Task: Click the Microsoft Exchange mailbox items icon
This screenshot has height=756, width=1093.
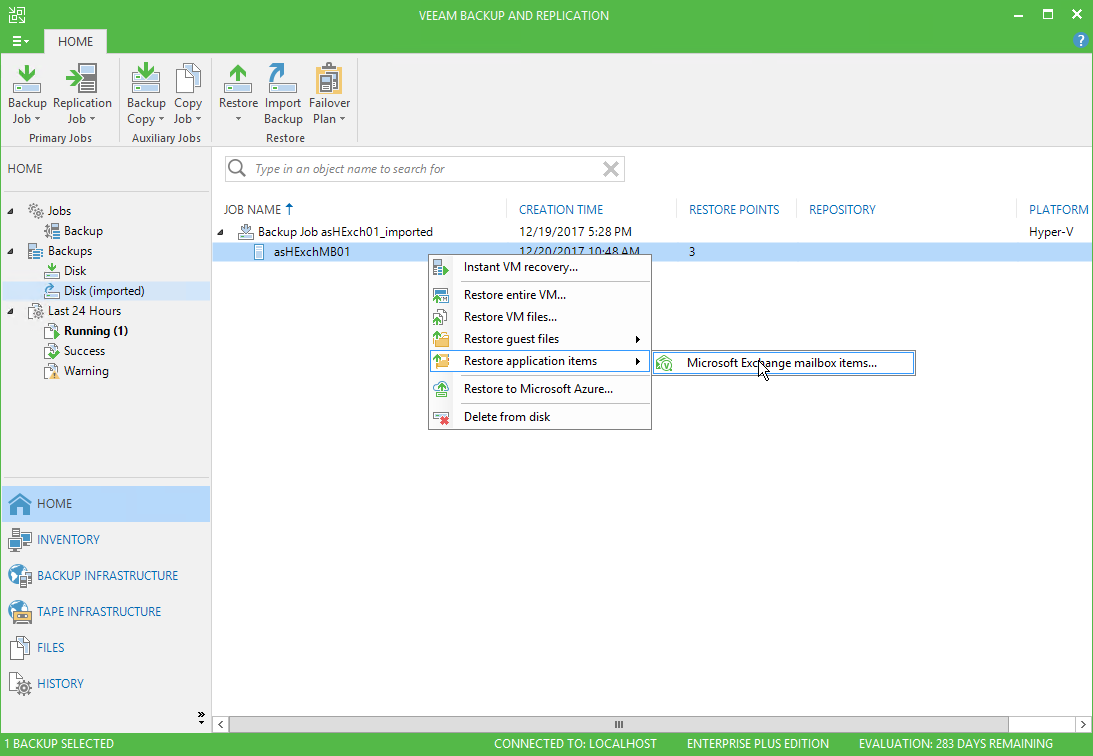Action: (664, 363)
